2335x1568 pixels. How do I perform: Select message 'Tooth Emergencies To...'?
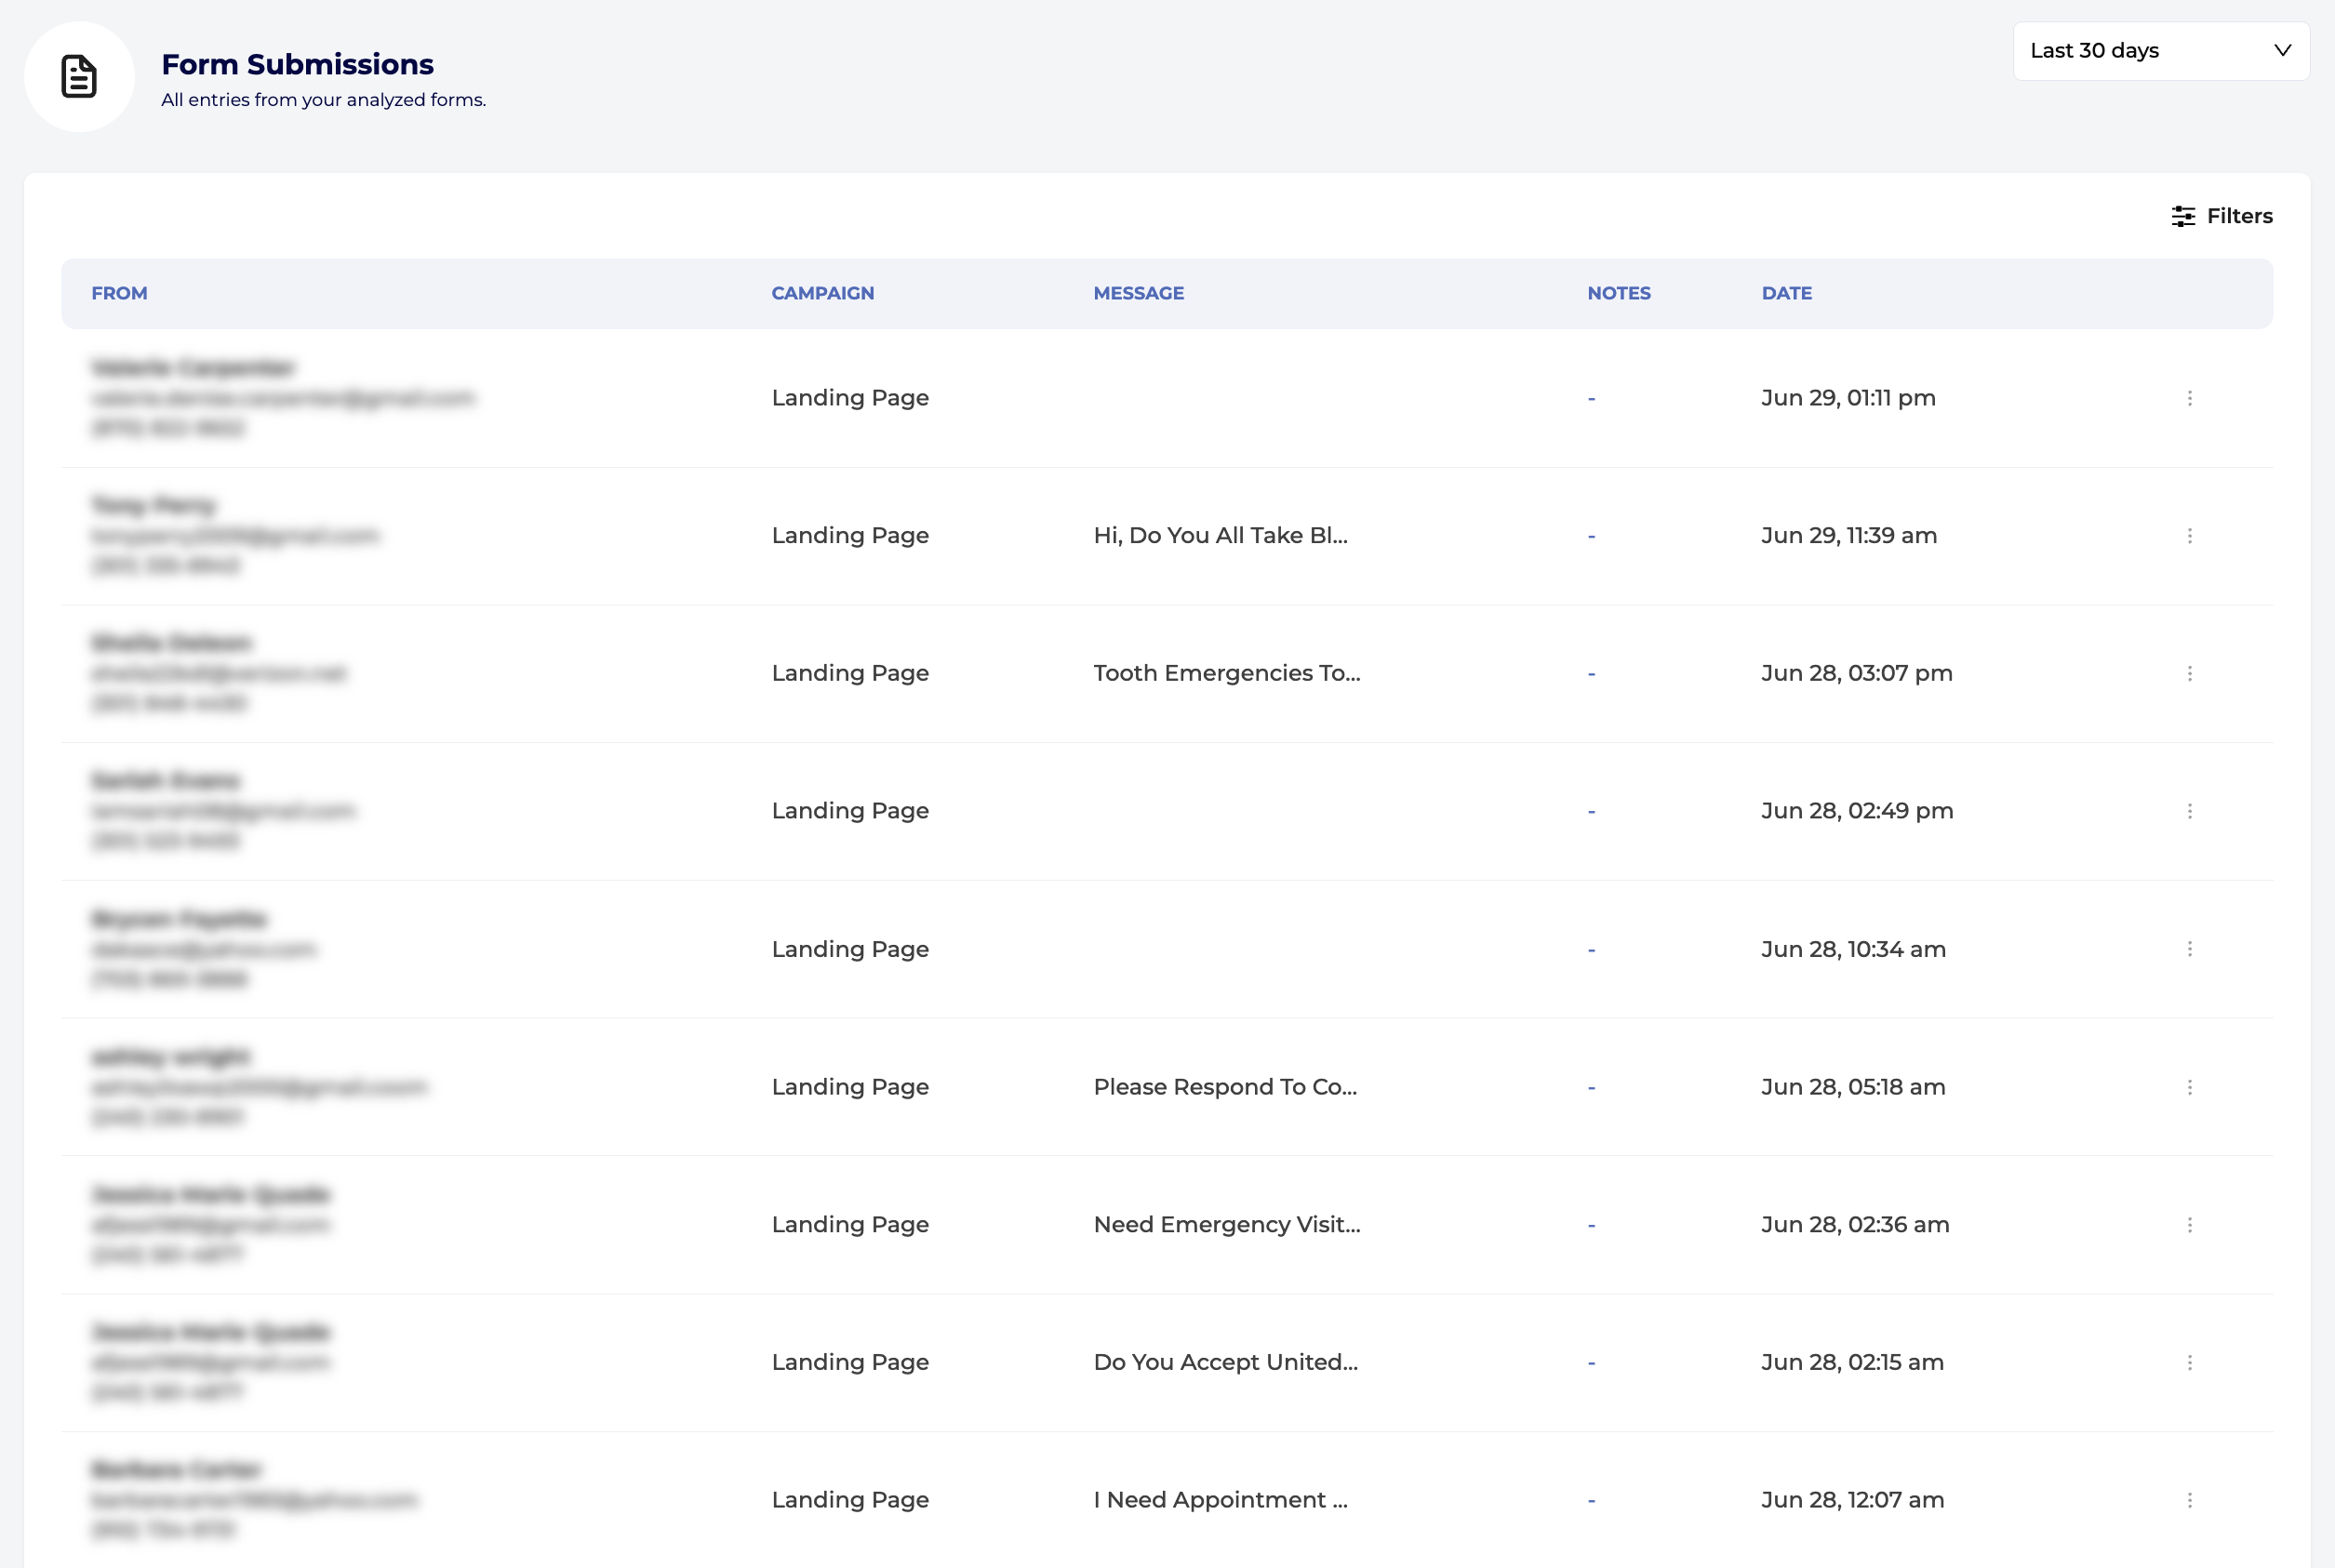tap(1227, 673)
